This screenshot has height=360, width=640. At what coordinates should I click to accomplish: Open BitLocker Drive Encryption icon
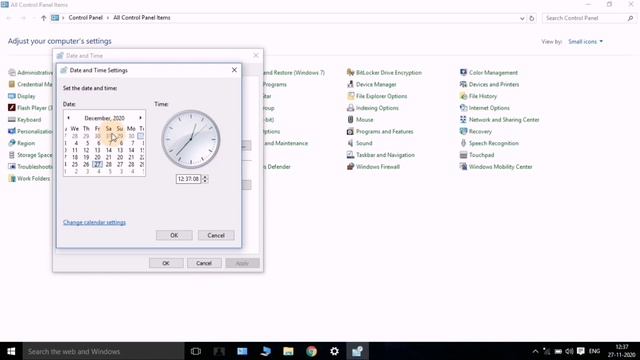(x=350, y=73)
